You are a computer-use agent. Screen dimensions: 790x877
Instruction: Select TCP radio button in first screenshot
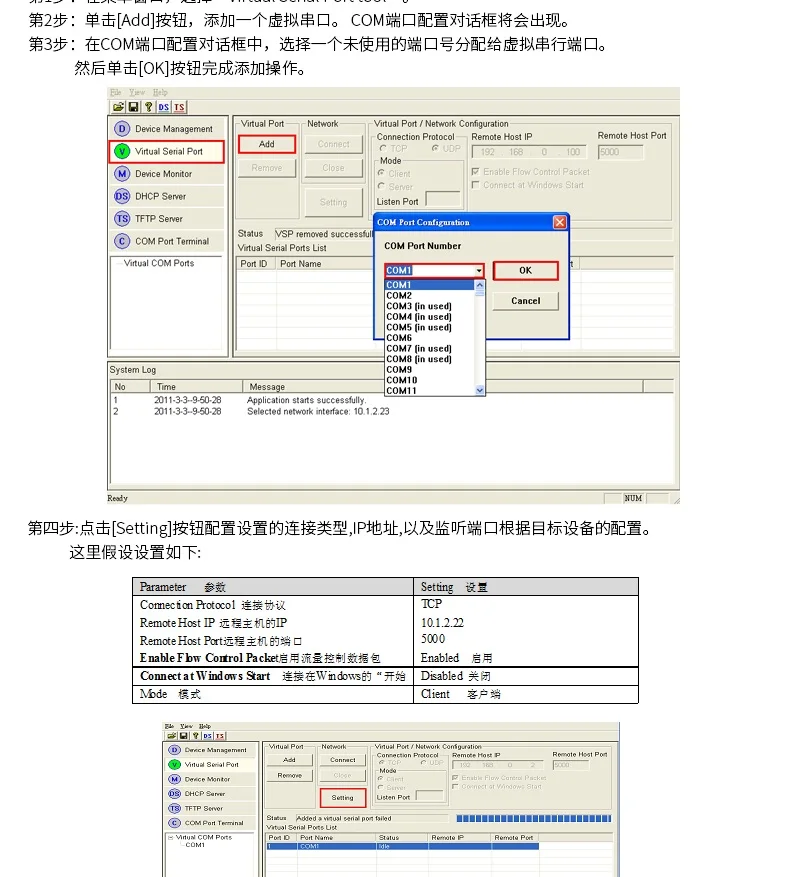[x=383, y=148]
